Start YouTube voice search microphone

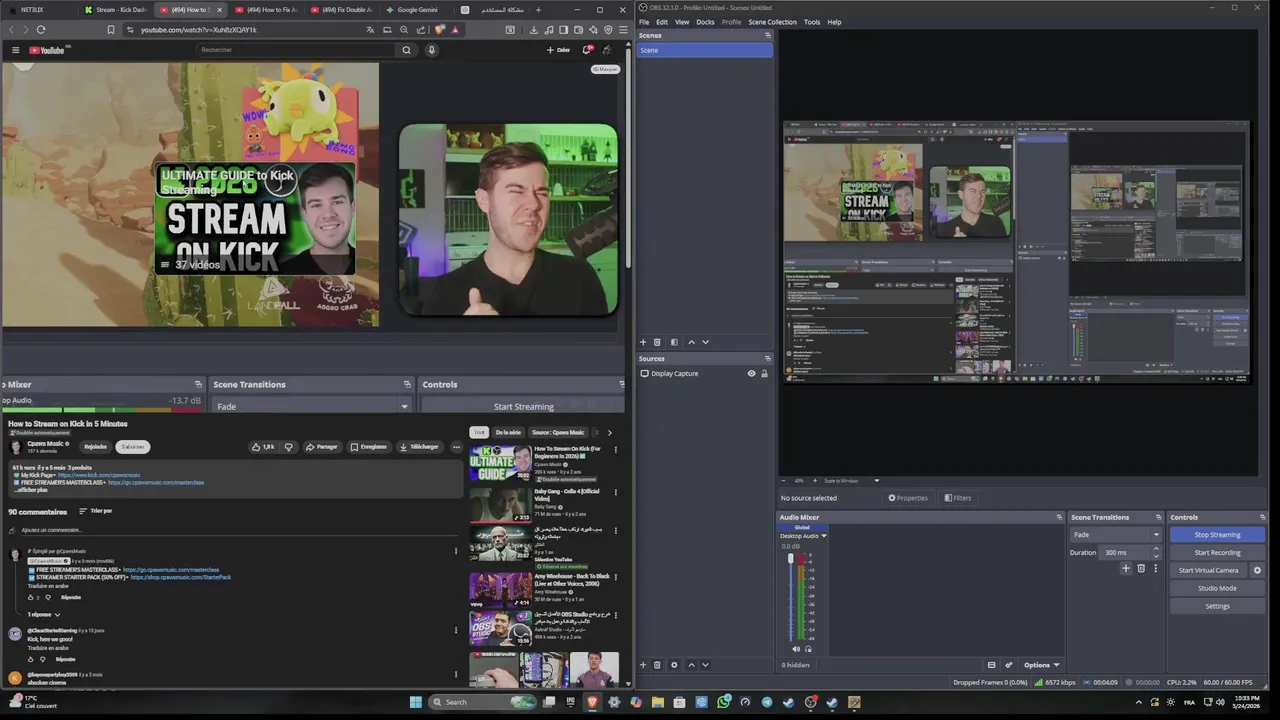[432, 50]
